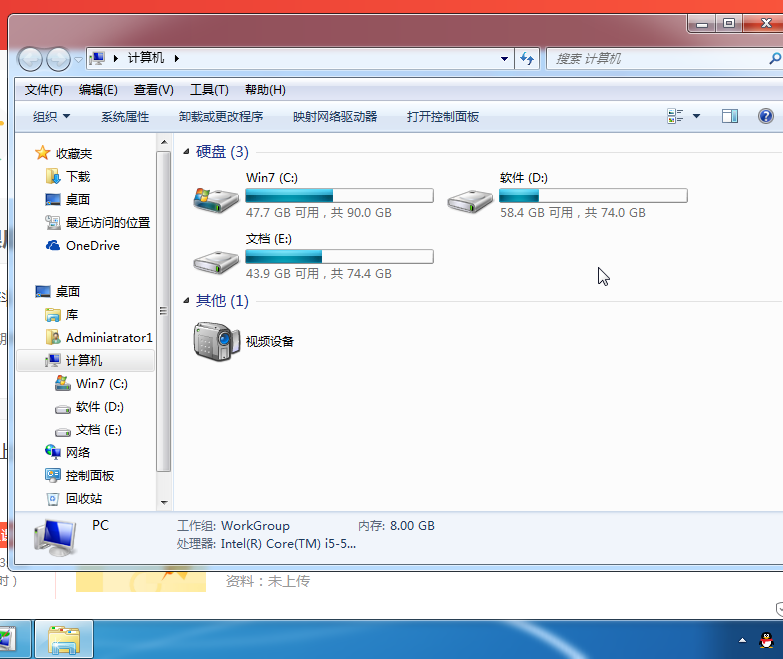The height and width of the screenshot is (659, 783).
Task: Collapse the 硬盘 (3) group
Action: pyautogui.click(x=186, y=152)
